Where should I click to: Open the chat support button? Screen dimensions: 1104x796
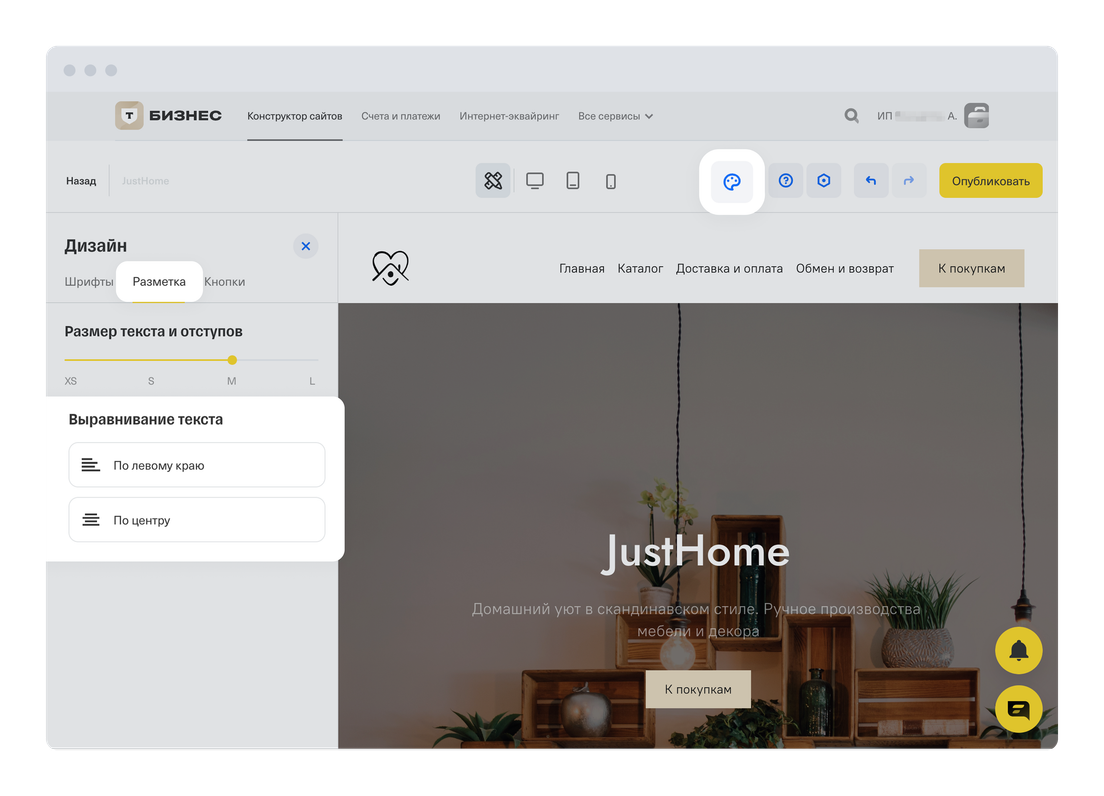(x=1018, y=709)
